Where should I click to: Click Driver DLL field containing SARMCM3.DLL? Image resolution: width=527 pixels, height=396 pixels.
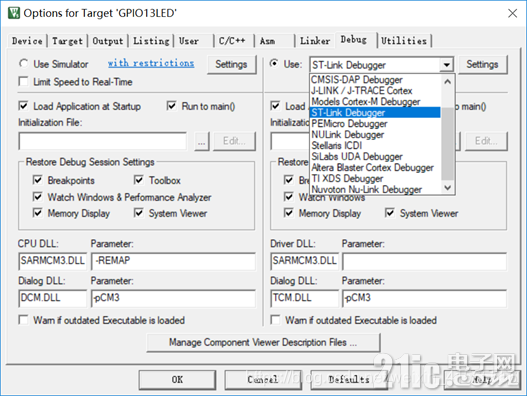pos(305,261)
